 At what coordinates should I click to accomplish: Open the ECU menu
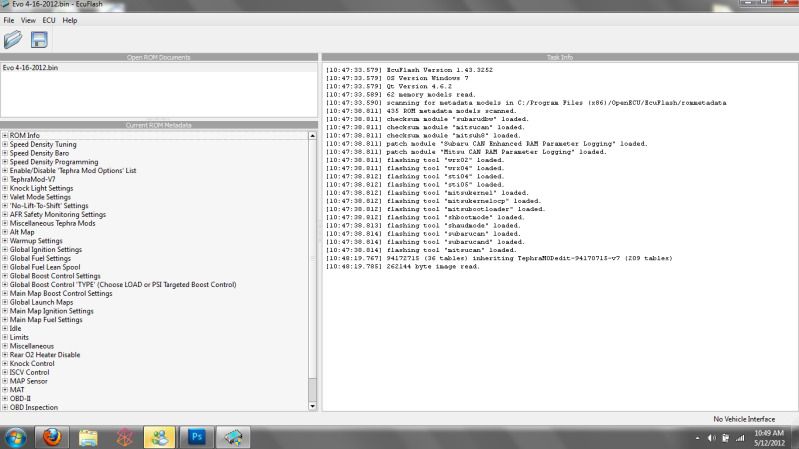pos(49,20)
